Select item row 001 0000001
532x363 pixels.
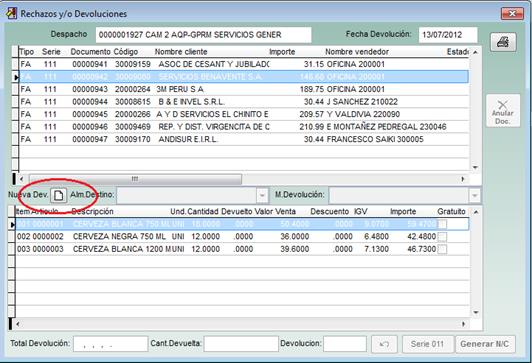click(x=242, y=224)
